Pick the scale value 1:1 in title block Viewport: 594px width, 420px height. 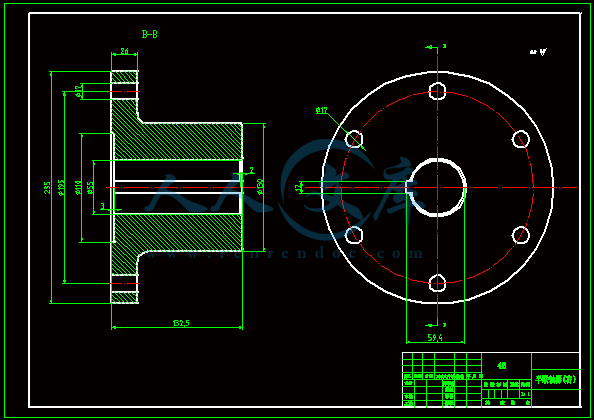coord(526,394)
